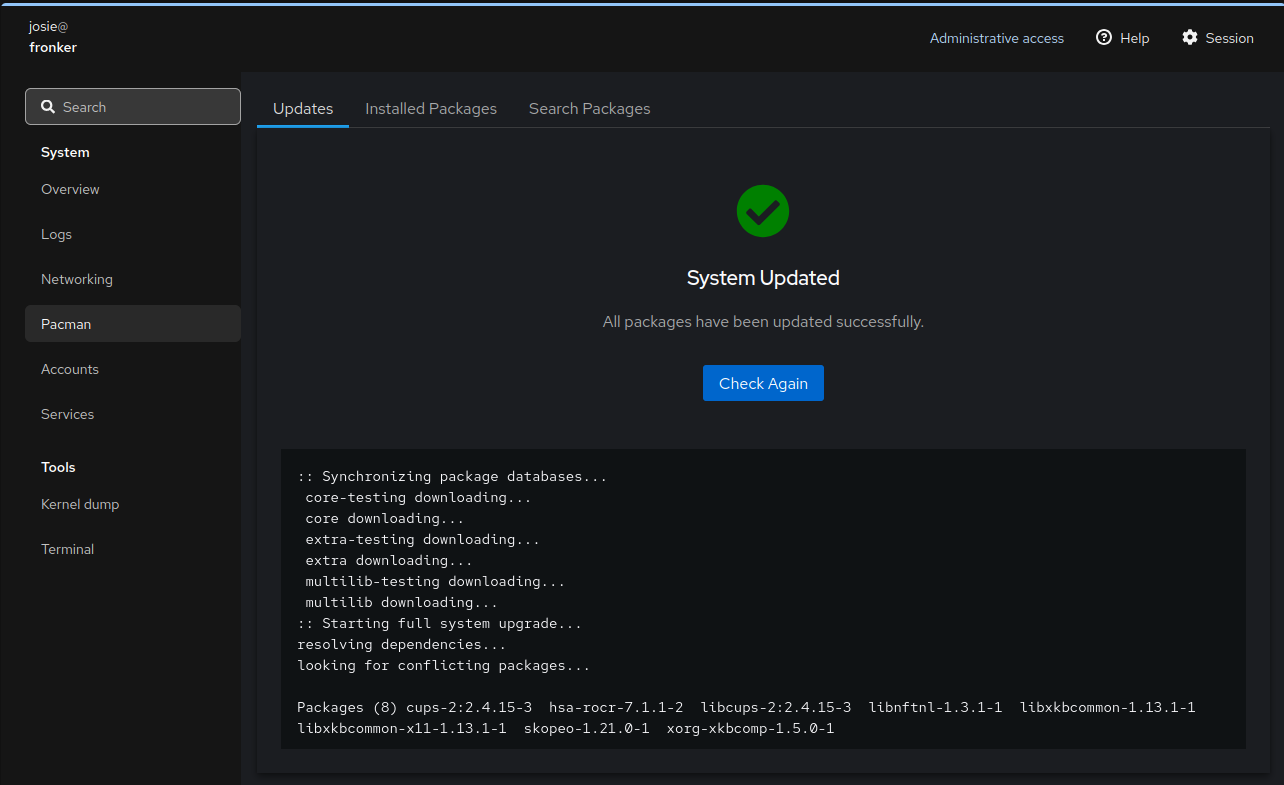Click the magnifier icon in search box
1284x785 pixels.
[x=47, y=107]
